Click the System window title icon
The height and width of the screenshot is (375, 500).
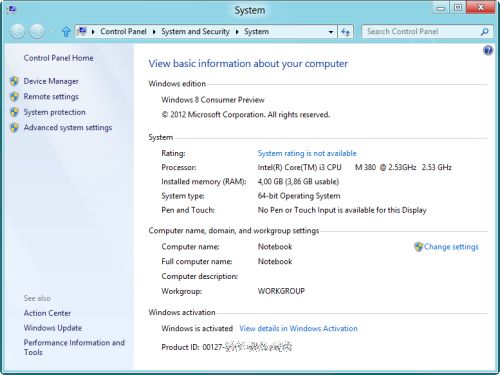click(x=12, y=9)
